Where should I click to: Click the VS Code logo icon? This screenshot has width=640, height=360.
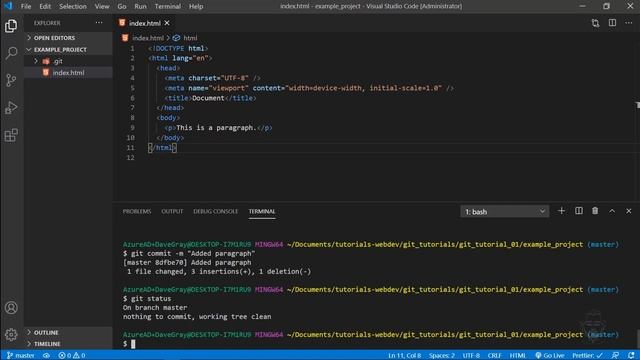(8, 6)
